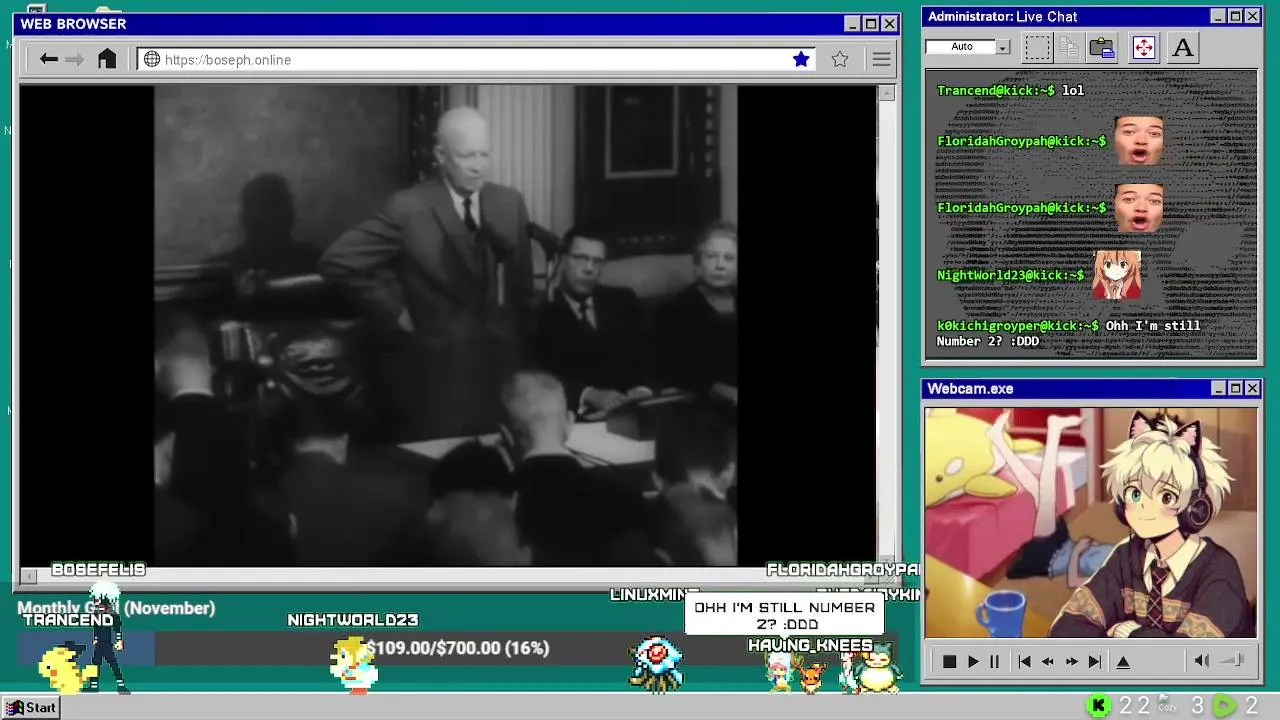Rewind in the Webcam.exe player
This screenshot has height=720, width=1280.
pyautogui.click(x=1048, y=662)
